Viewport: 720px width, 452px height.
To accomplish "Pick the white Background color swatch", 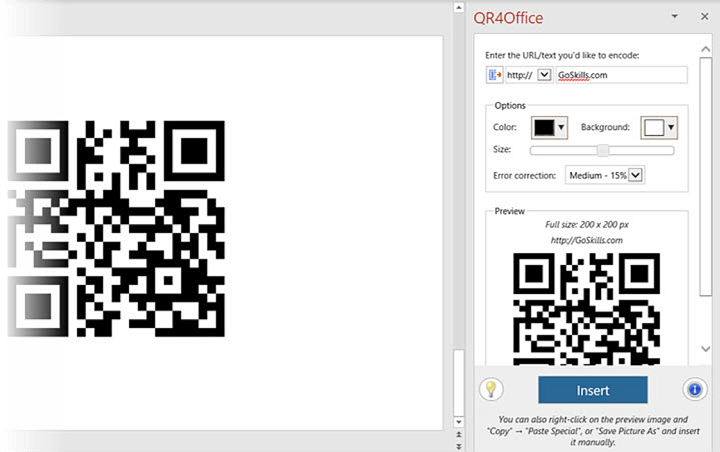I will [654, 128].
